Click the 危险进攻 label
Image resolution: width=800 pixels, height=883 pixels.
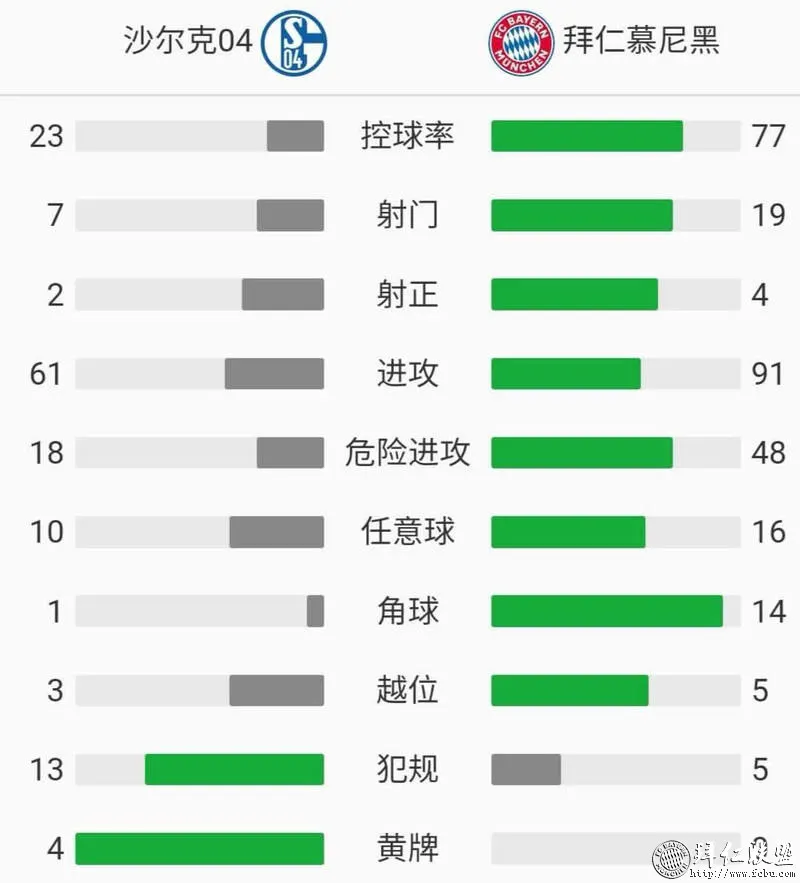coord(408,452)
